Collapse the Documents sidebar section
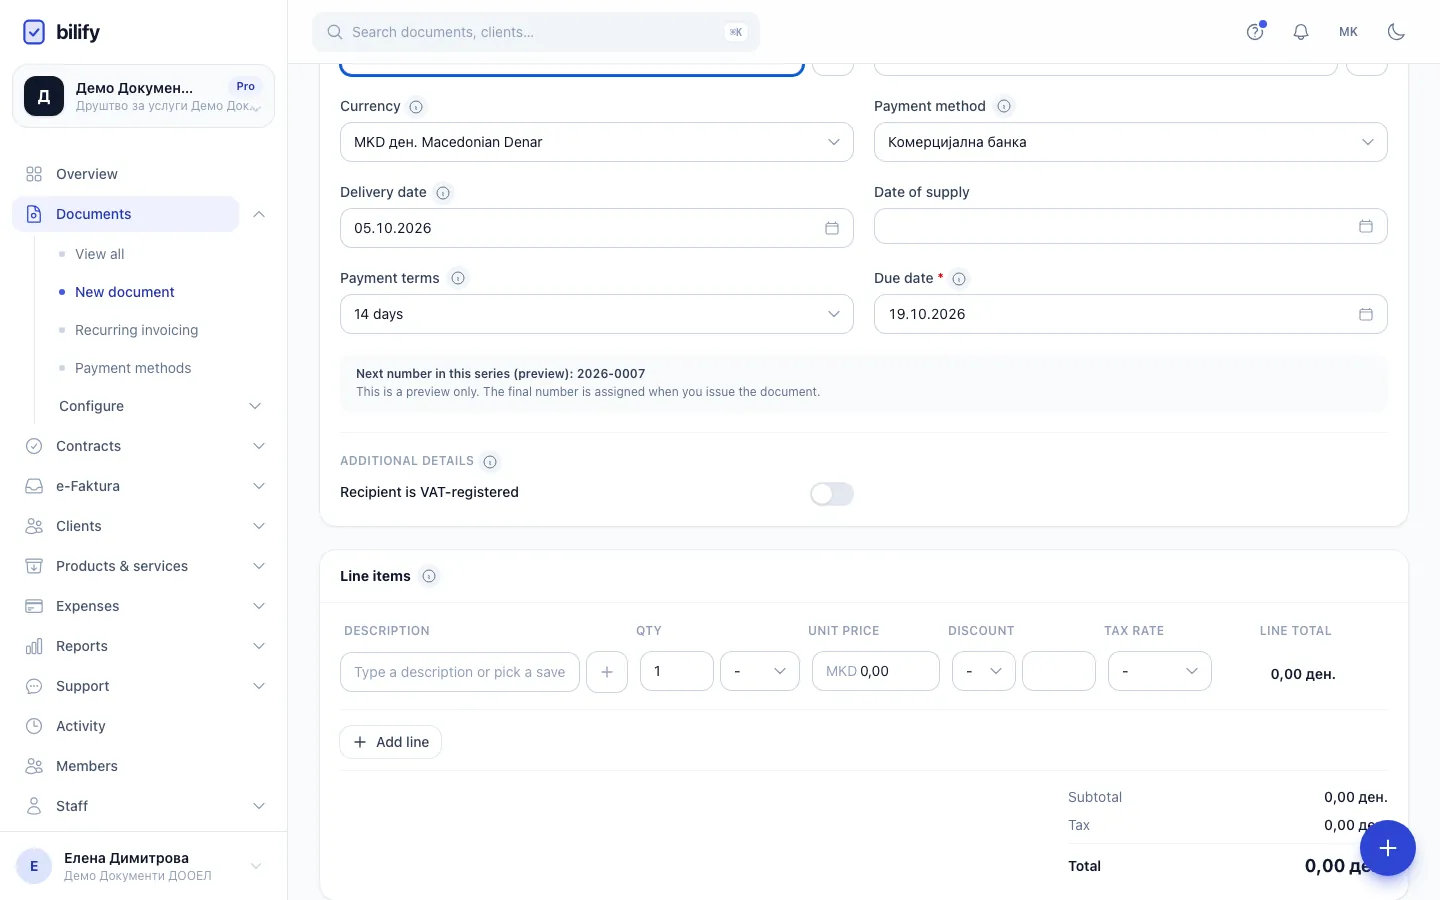 coord(259,214)
